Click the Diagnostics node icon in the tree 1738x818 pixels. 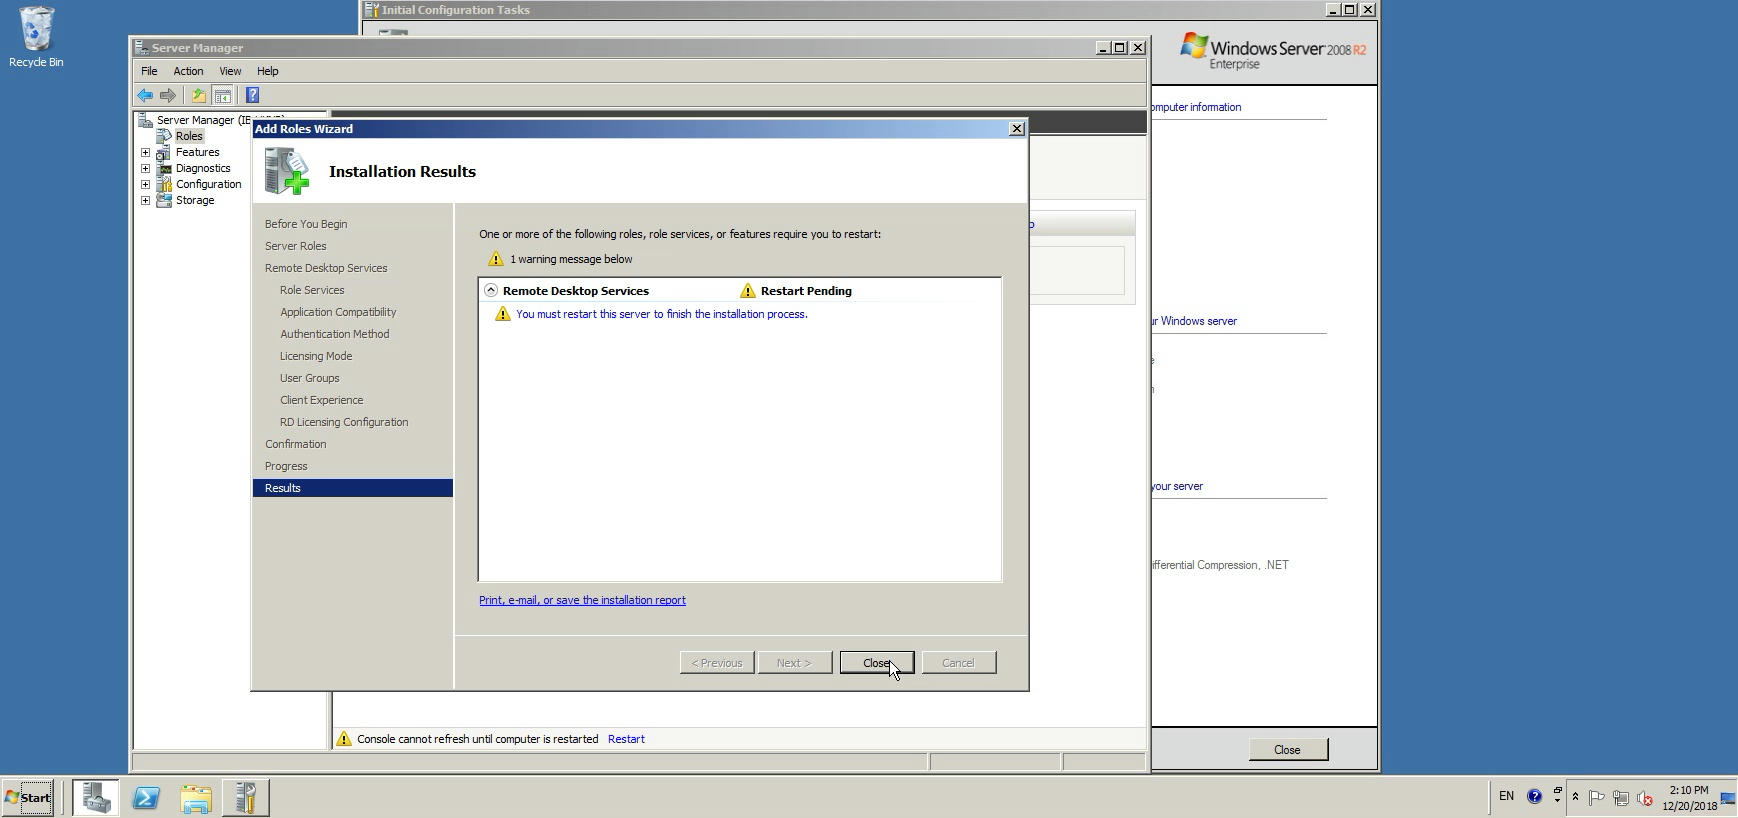pyautogui.click(x=164, y=168)
